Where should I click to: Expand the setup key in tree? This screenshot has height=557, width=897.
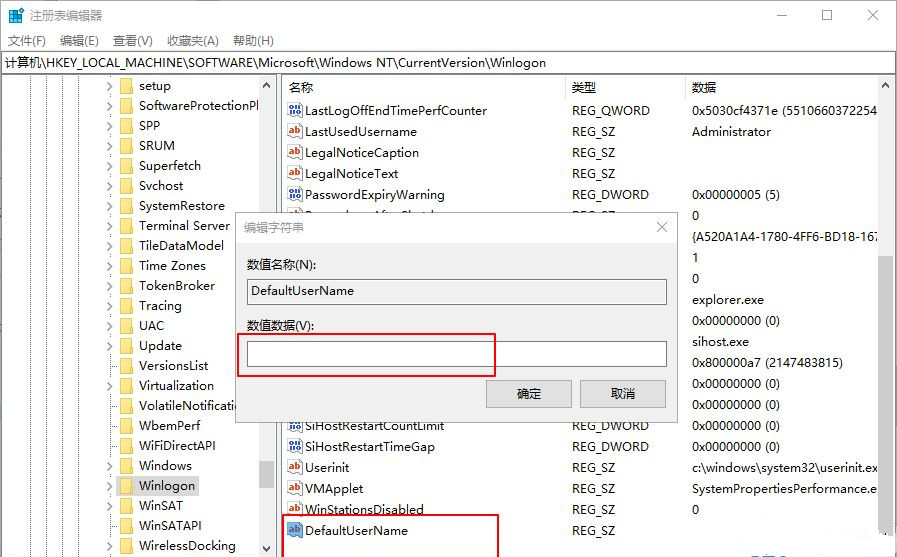pyautogui.click(x=109, y=86)
